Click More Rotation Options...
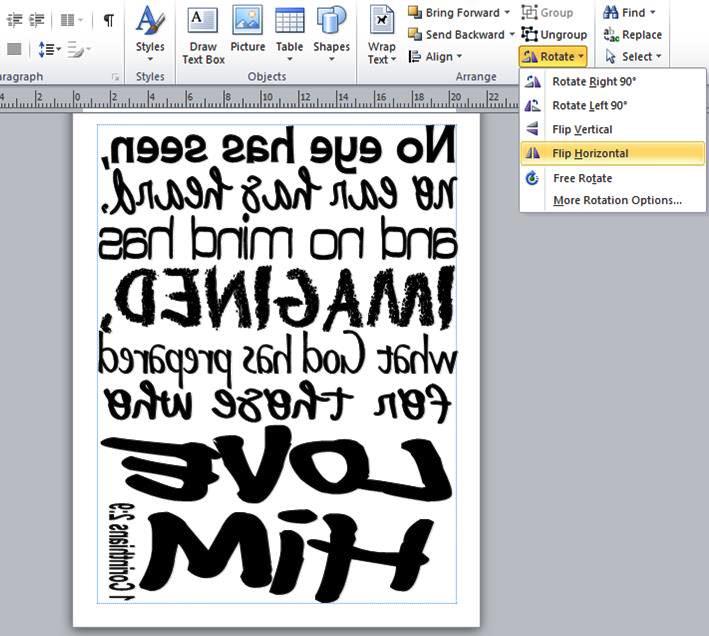Screen dimensions: 709x636 tap(617, 201)
